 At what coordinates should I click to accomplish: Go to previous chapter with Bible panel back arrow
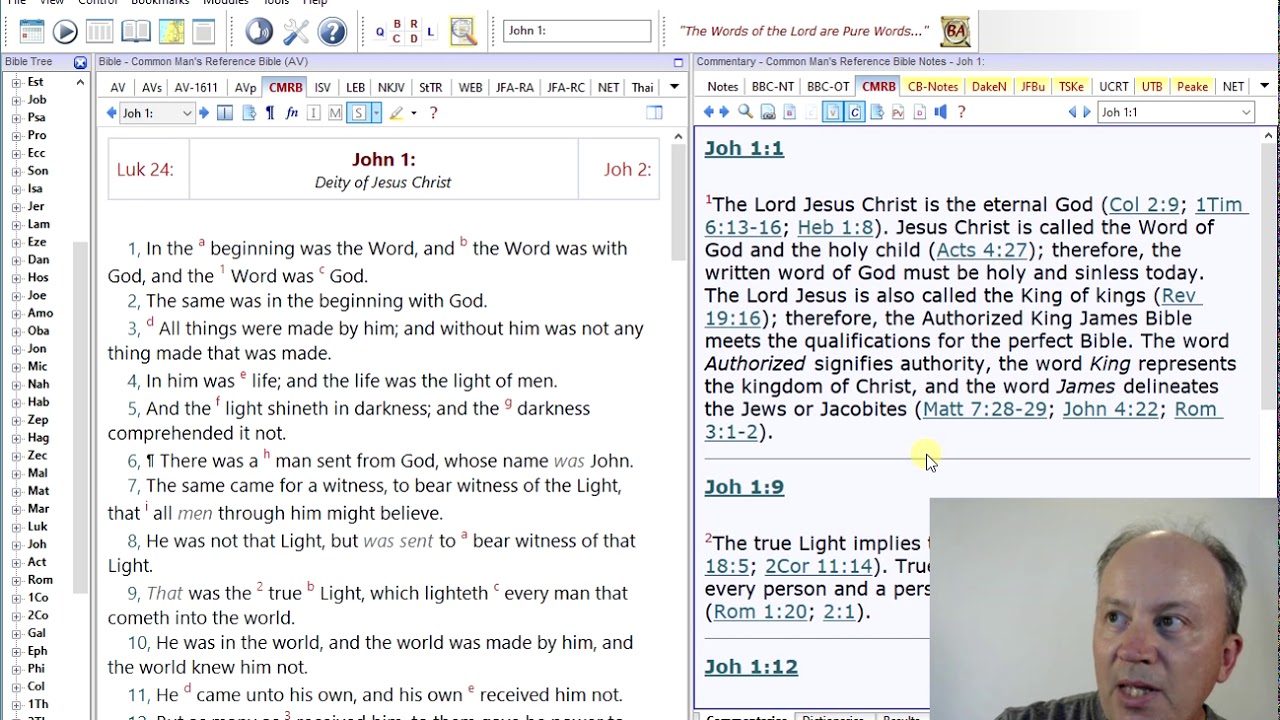[x=111, y=113]
